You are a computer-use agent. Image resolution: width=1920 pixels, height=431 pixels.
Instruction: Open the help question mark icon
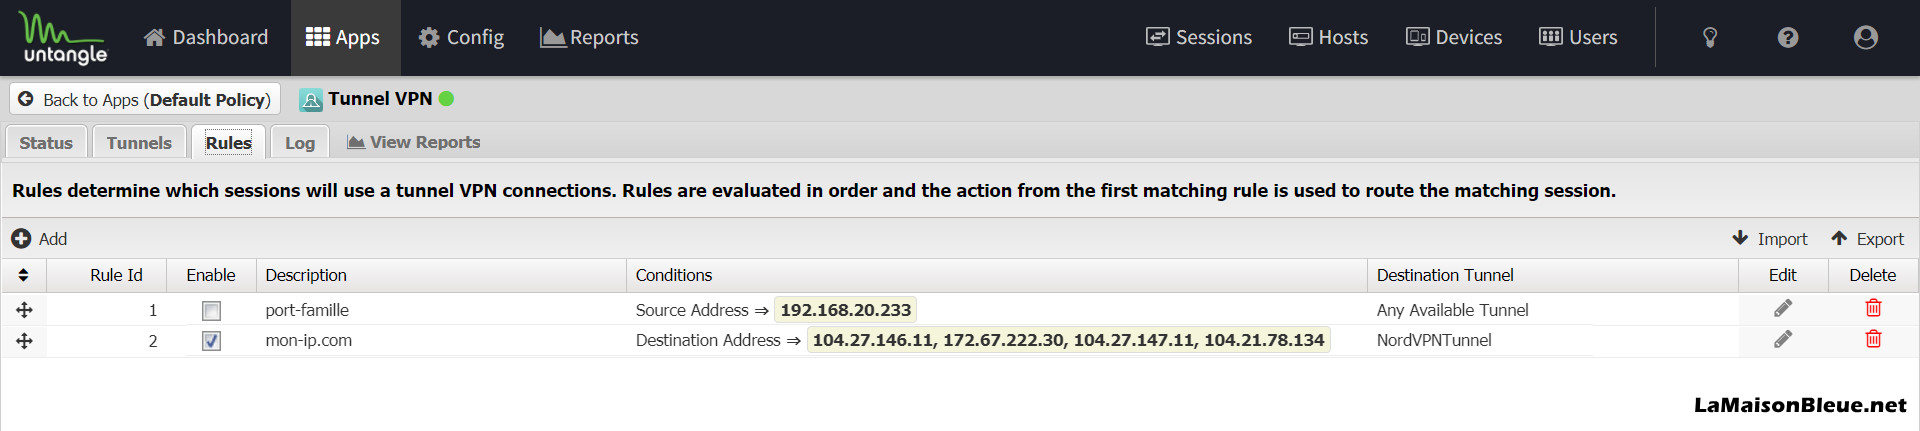point(1788,38)
